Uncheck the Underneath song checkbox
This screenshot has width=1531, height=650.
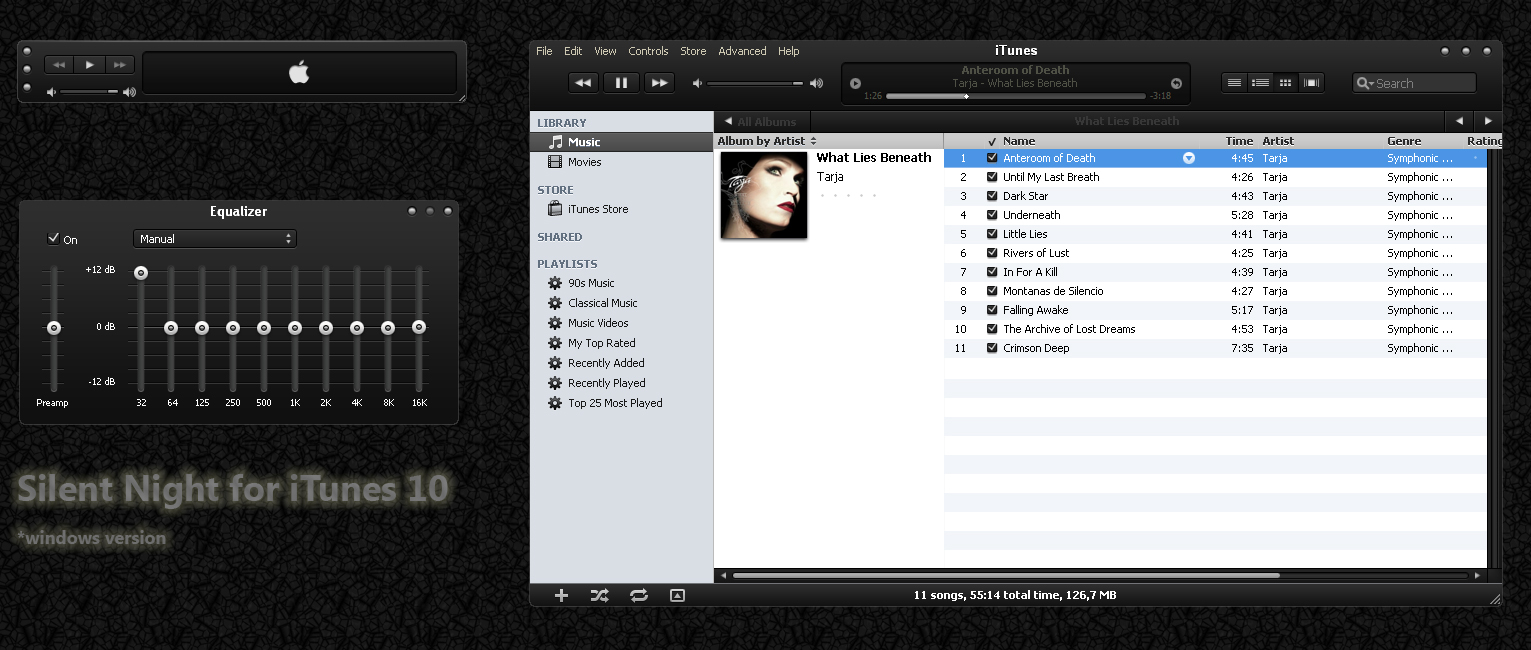992,215
